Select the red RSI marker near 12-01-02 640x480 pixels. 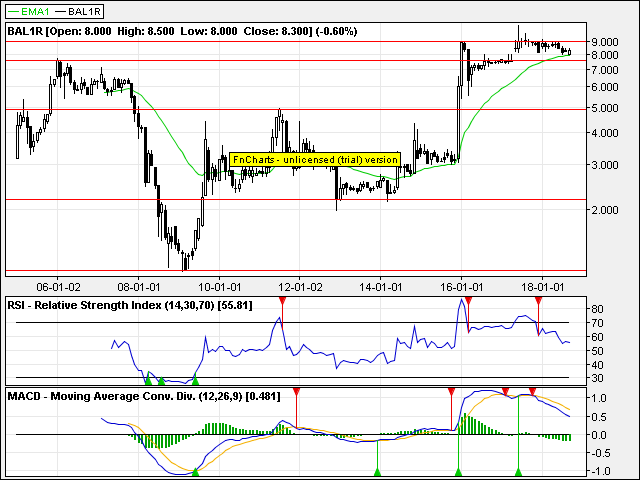click(282, 301)
